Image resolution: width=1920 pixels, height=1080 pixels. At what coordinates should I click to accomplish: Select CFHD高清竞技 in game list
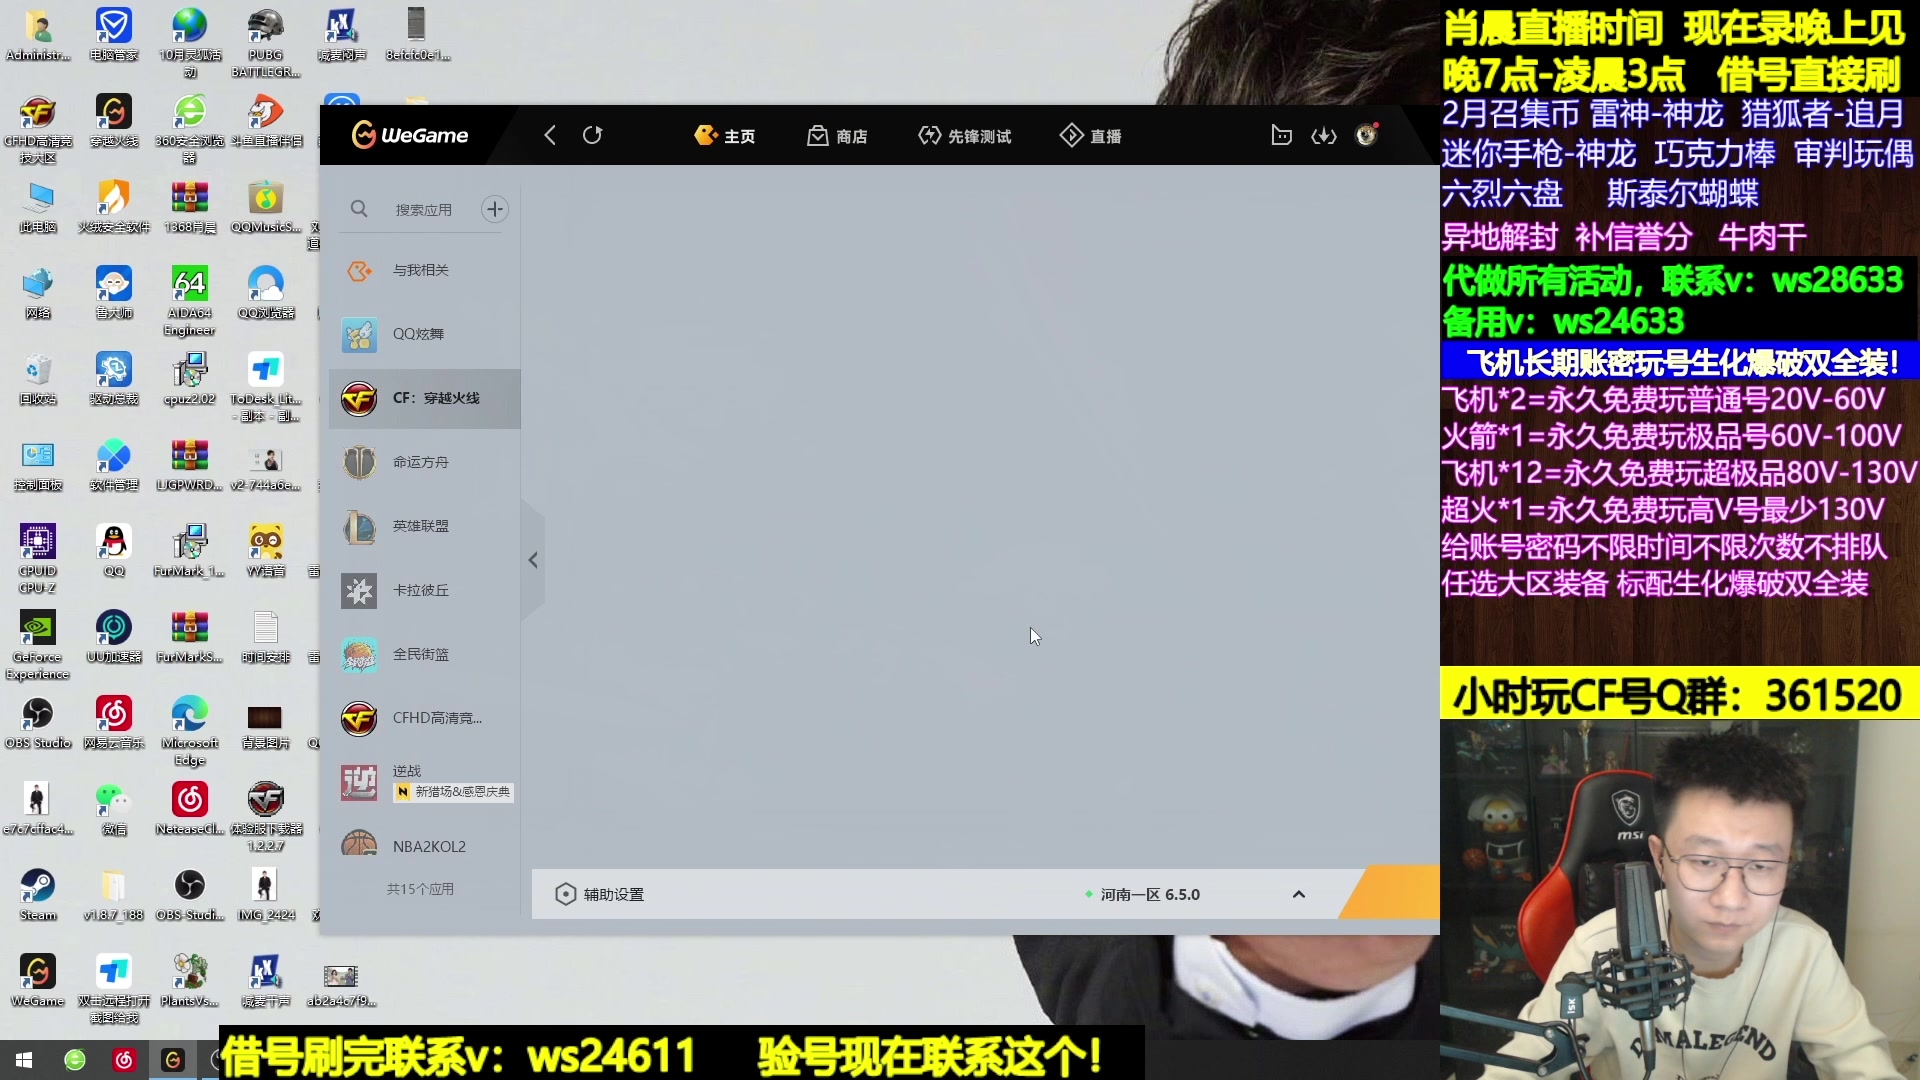coord(425,718)
